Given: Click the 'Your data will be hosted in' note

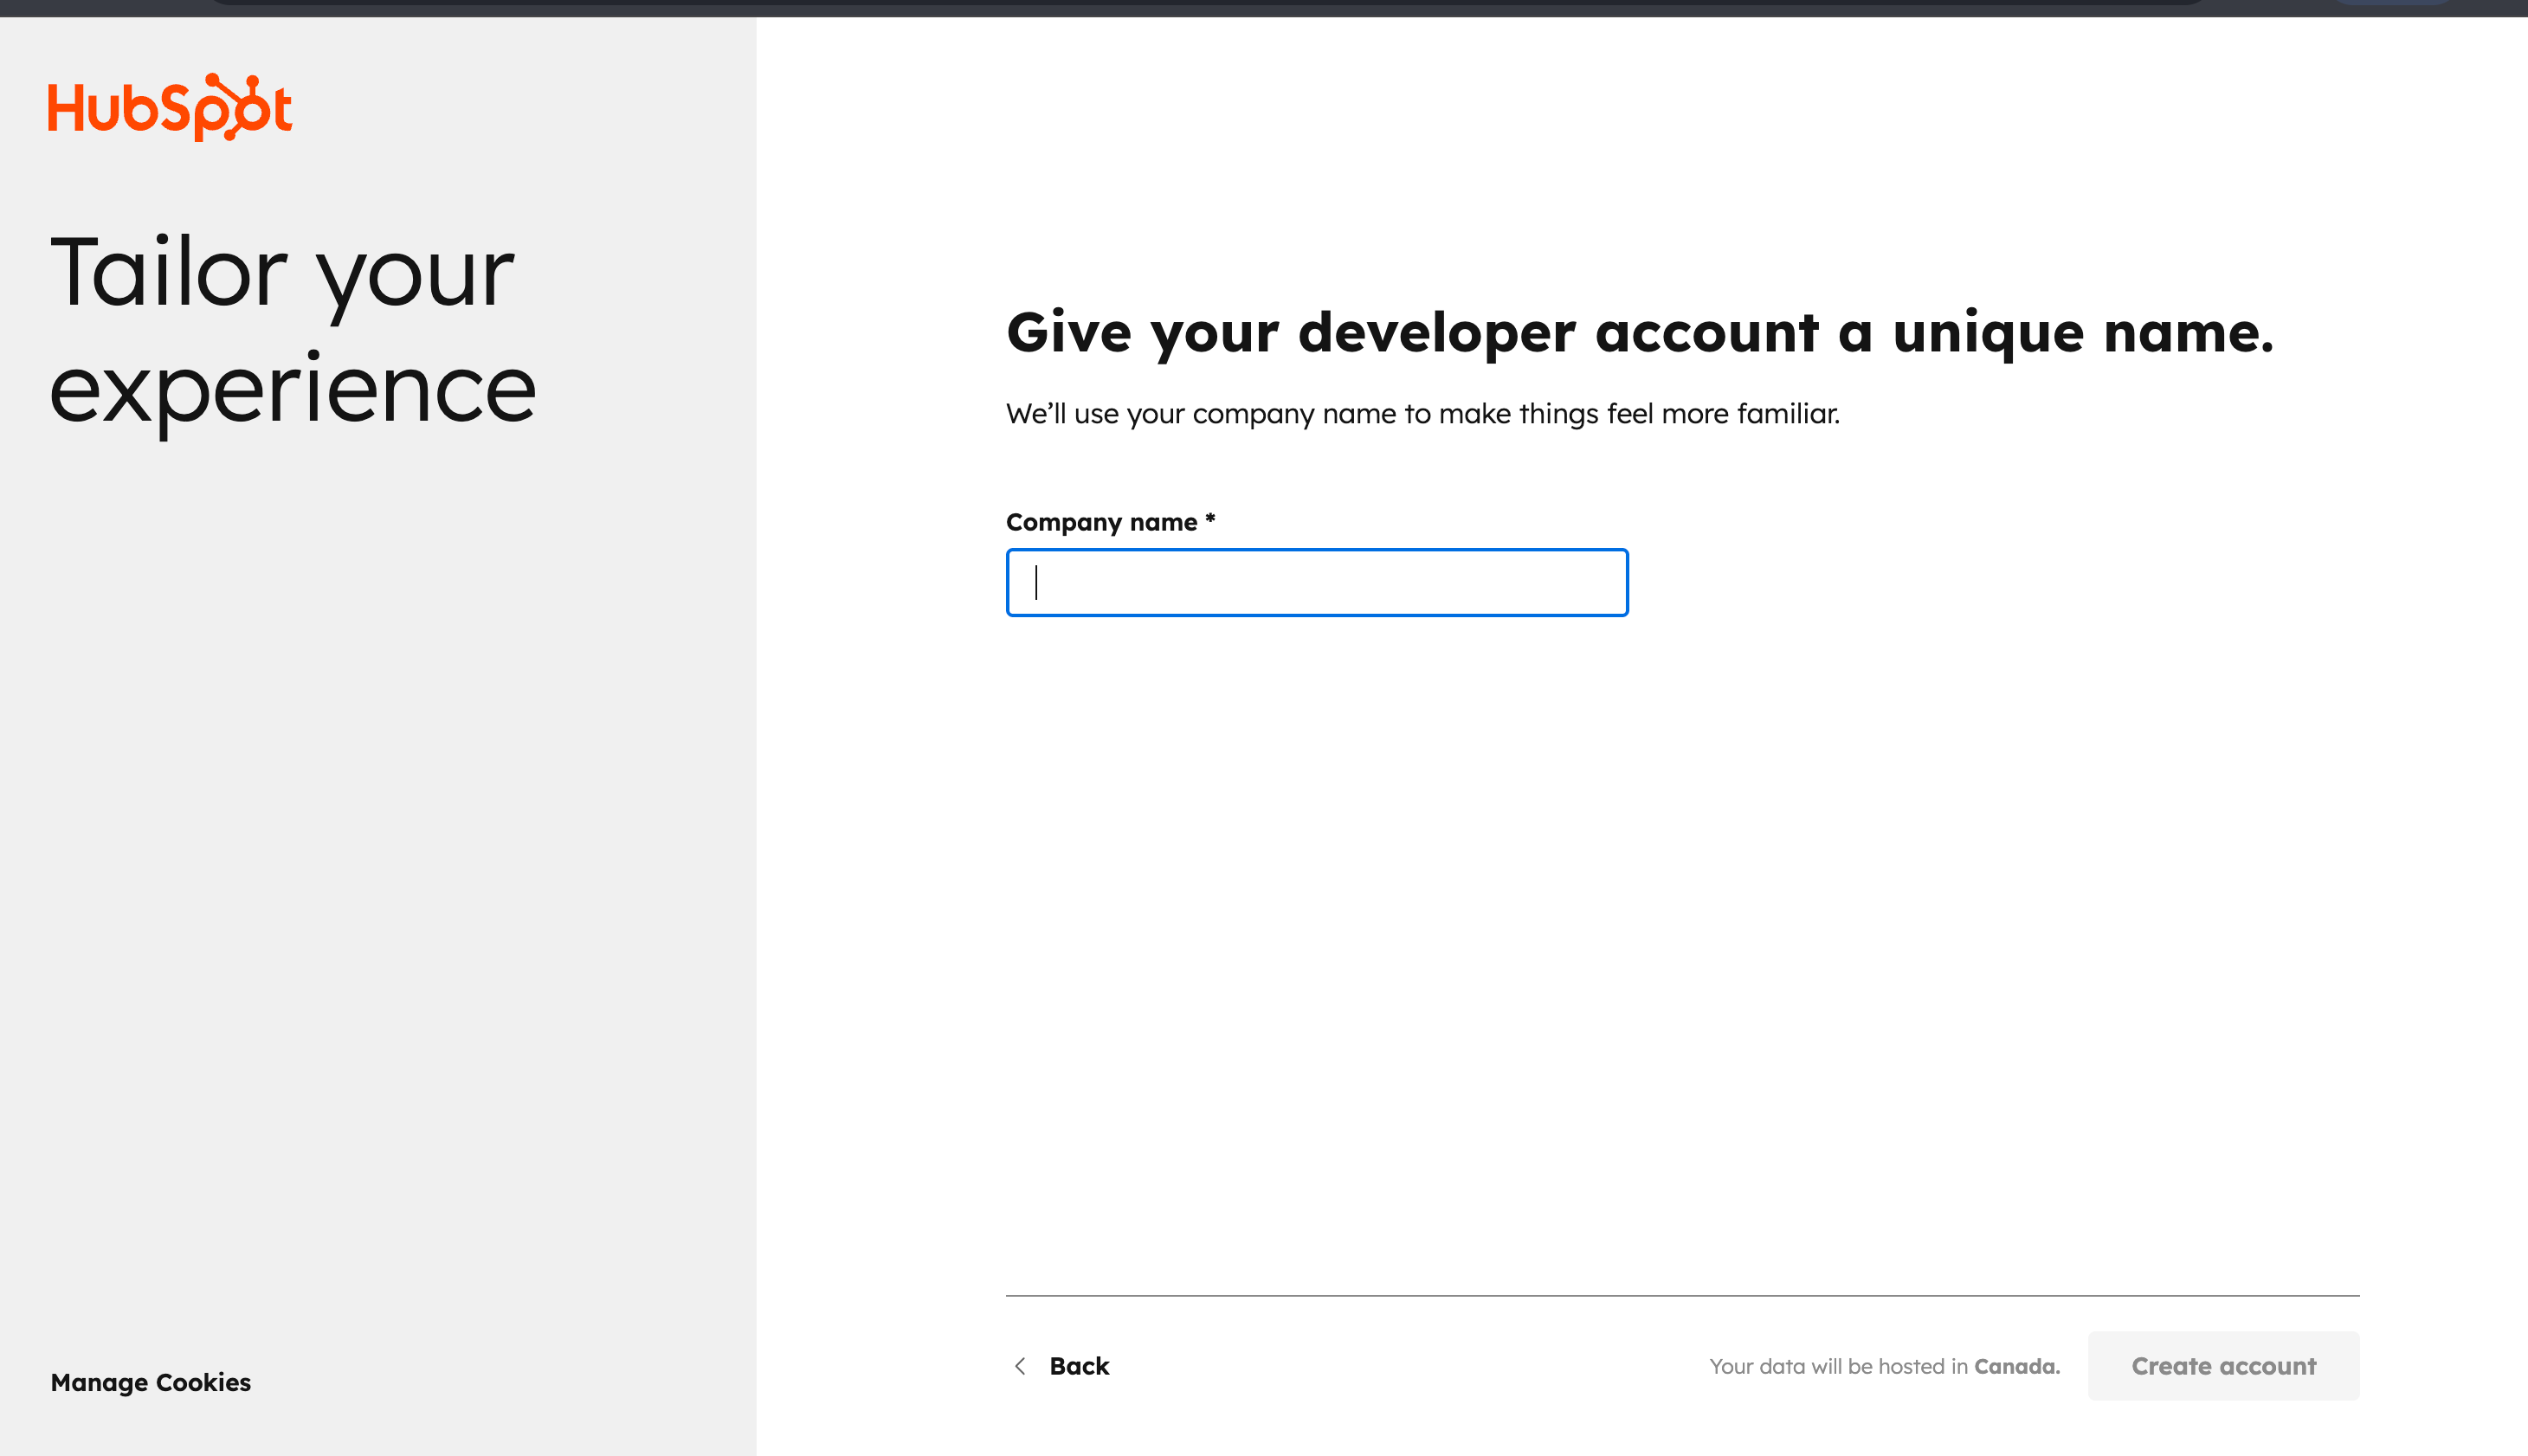Looking at the screenshot, I should pos(1838,1366).
